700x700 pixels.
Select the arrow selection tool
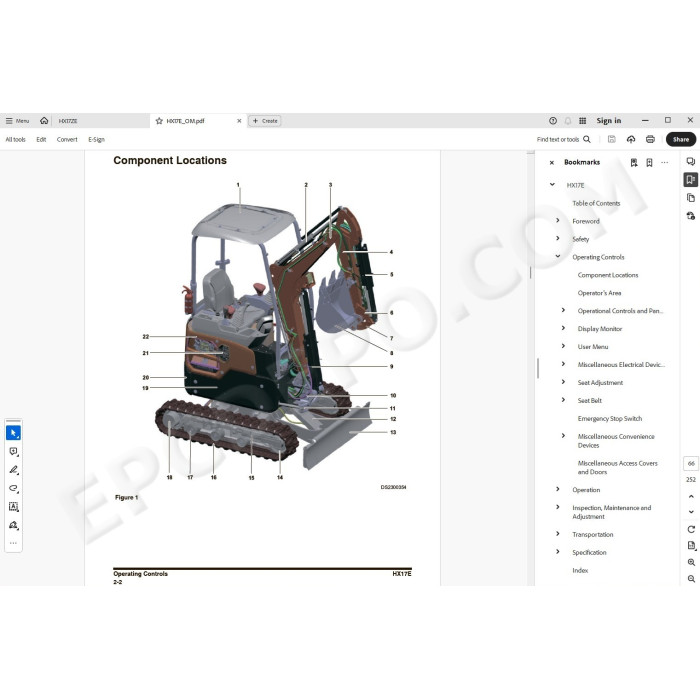pos(13,433)
